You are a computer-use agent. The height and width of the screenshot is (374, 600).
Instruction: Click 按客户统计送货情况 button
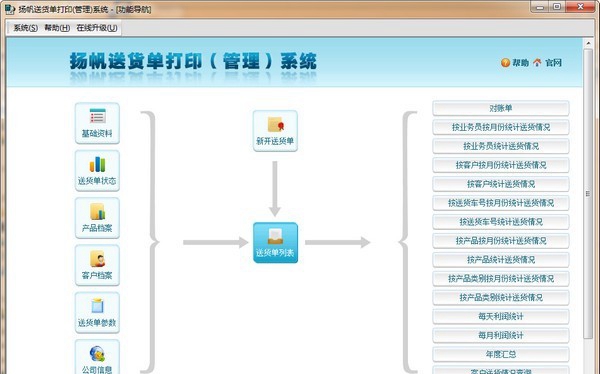coord(501,184)
